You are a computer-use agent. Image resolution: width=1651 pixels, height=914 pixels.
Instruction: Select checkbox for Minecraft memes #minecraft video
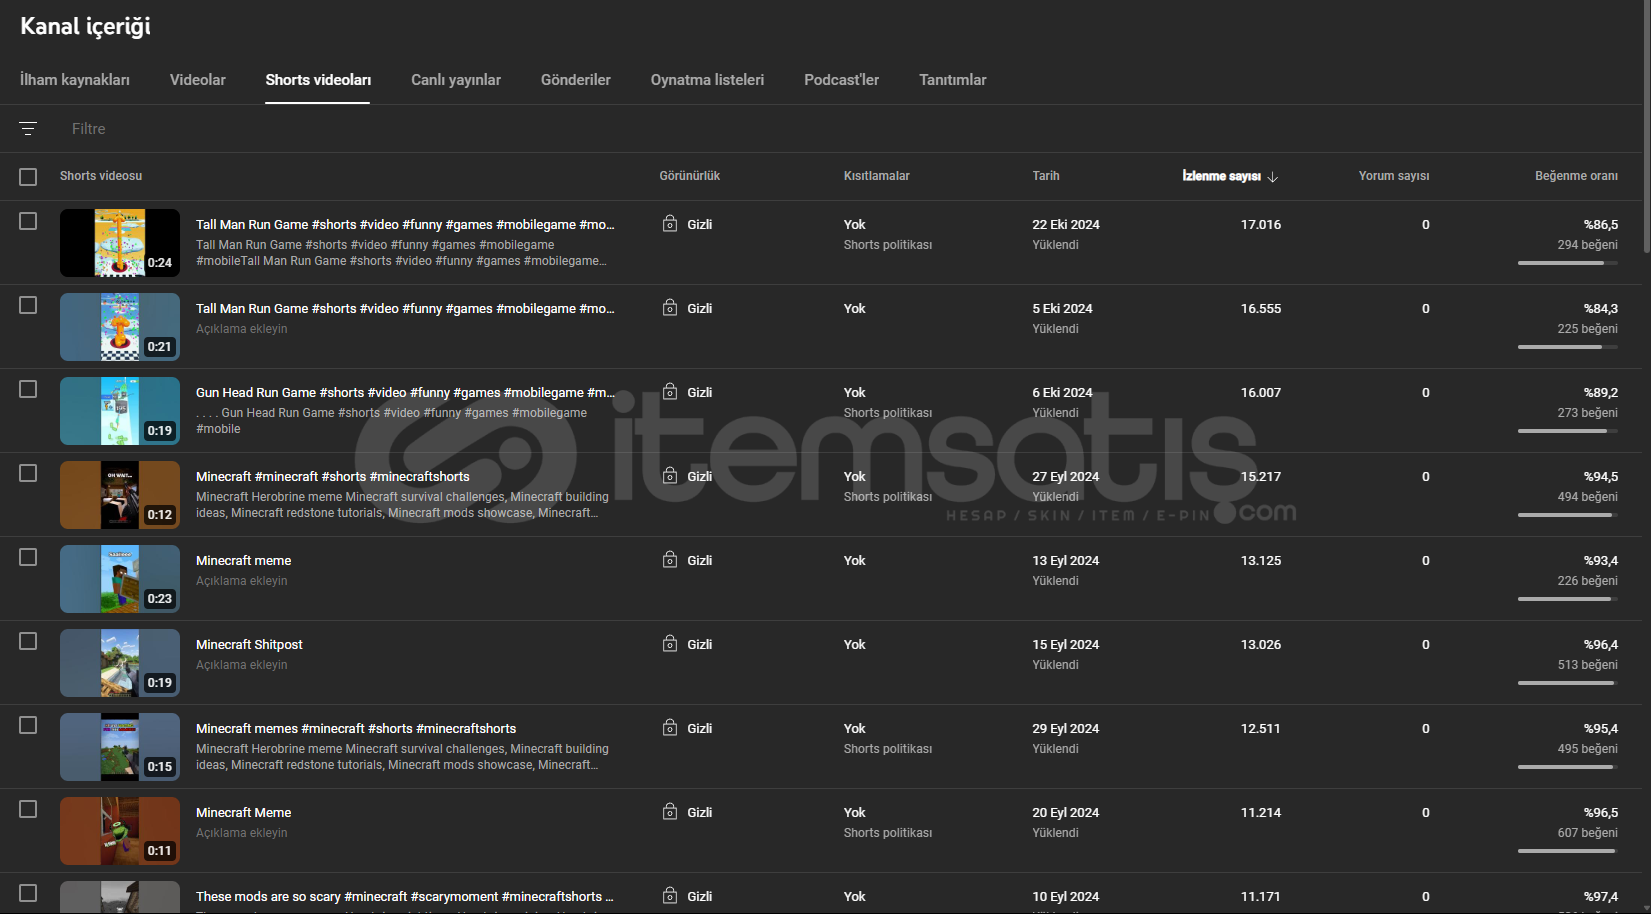point(28,725)
